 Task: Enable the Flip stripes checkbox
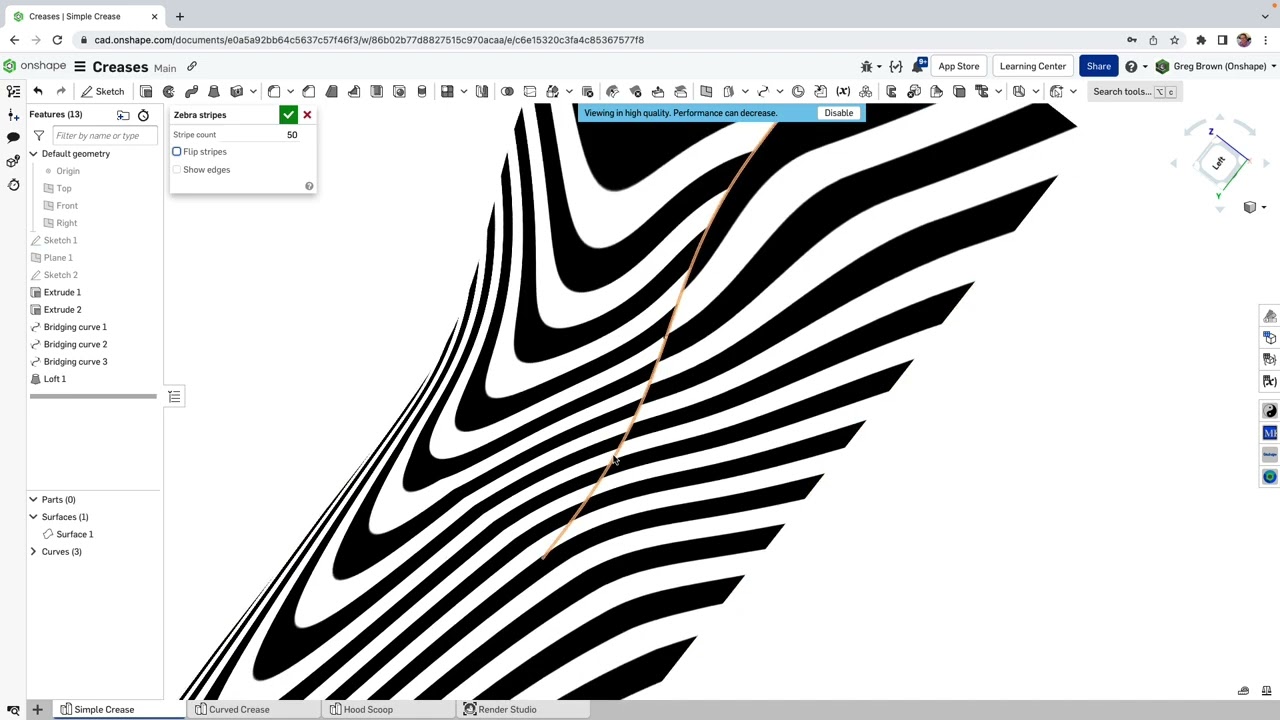coord(177,152)
